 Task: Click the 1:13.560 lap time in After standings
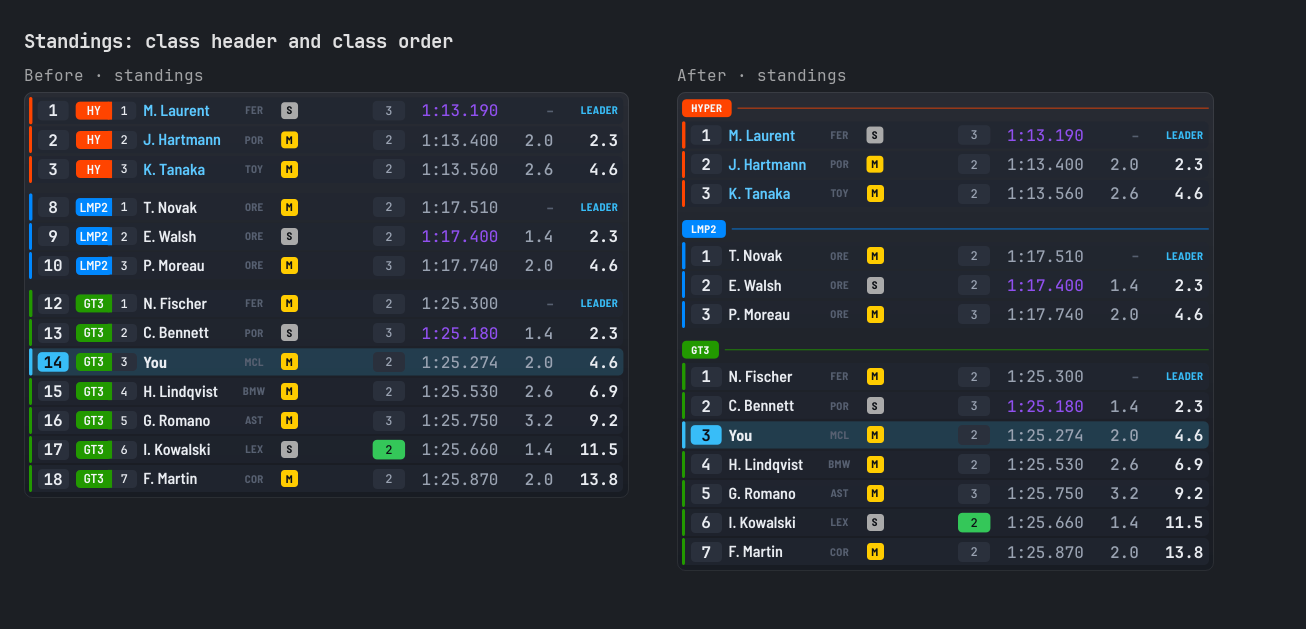pyautogui.click(x=1045, y=193)
